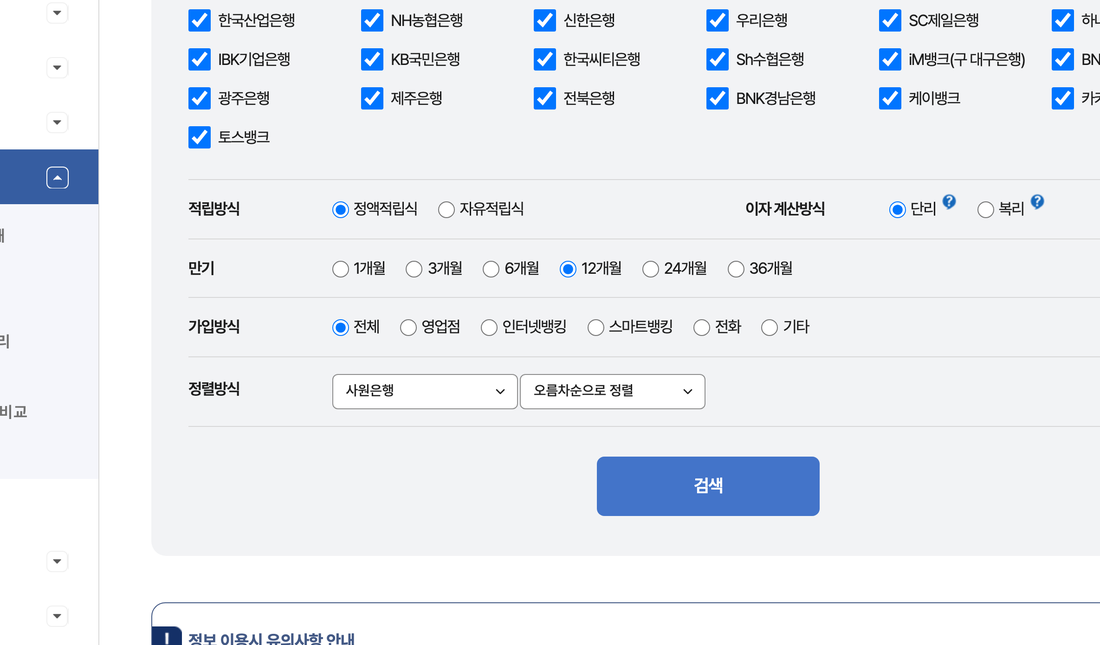Uncheck the KB국민은행 checkbox

pos(372,59)
